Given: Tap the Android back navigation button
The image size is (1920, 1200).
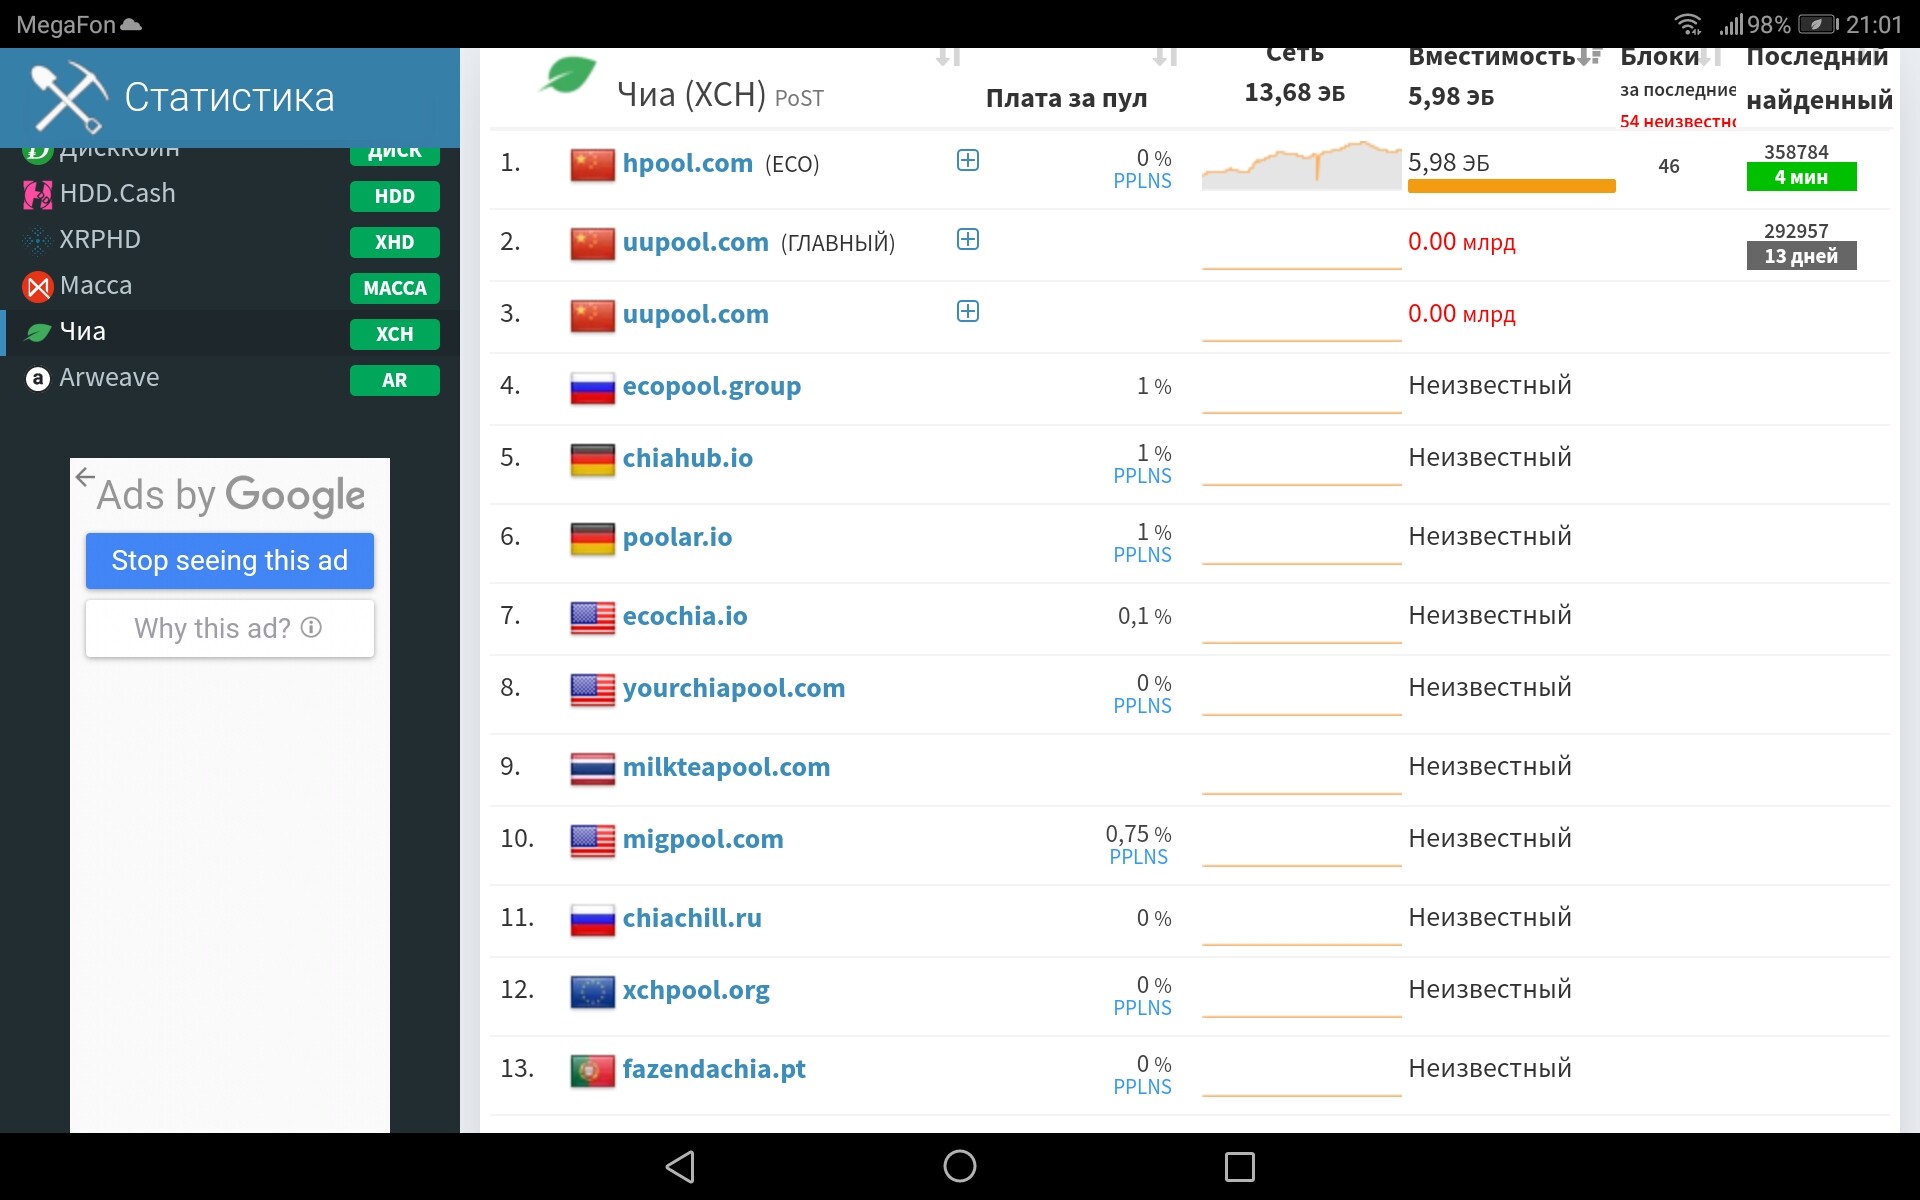Looking at the screenshot, I should 680,1166.
